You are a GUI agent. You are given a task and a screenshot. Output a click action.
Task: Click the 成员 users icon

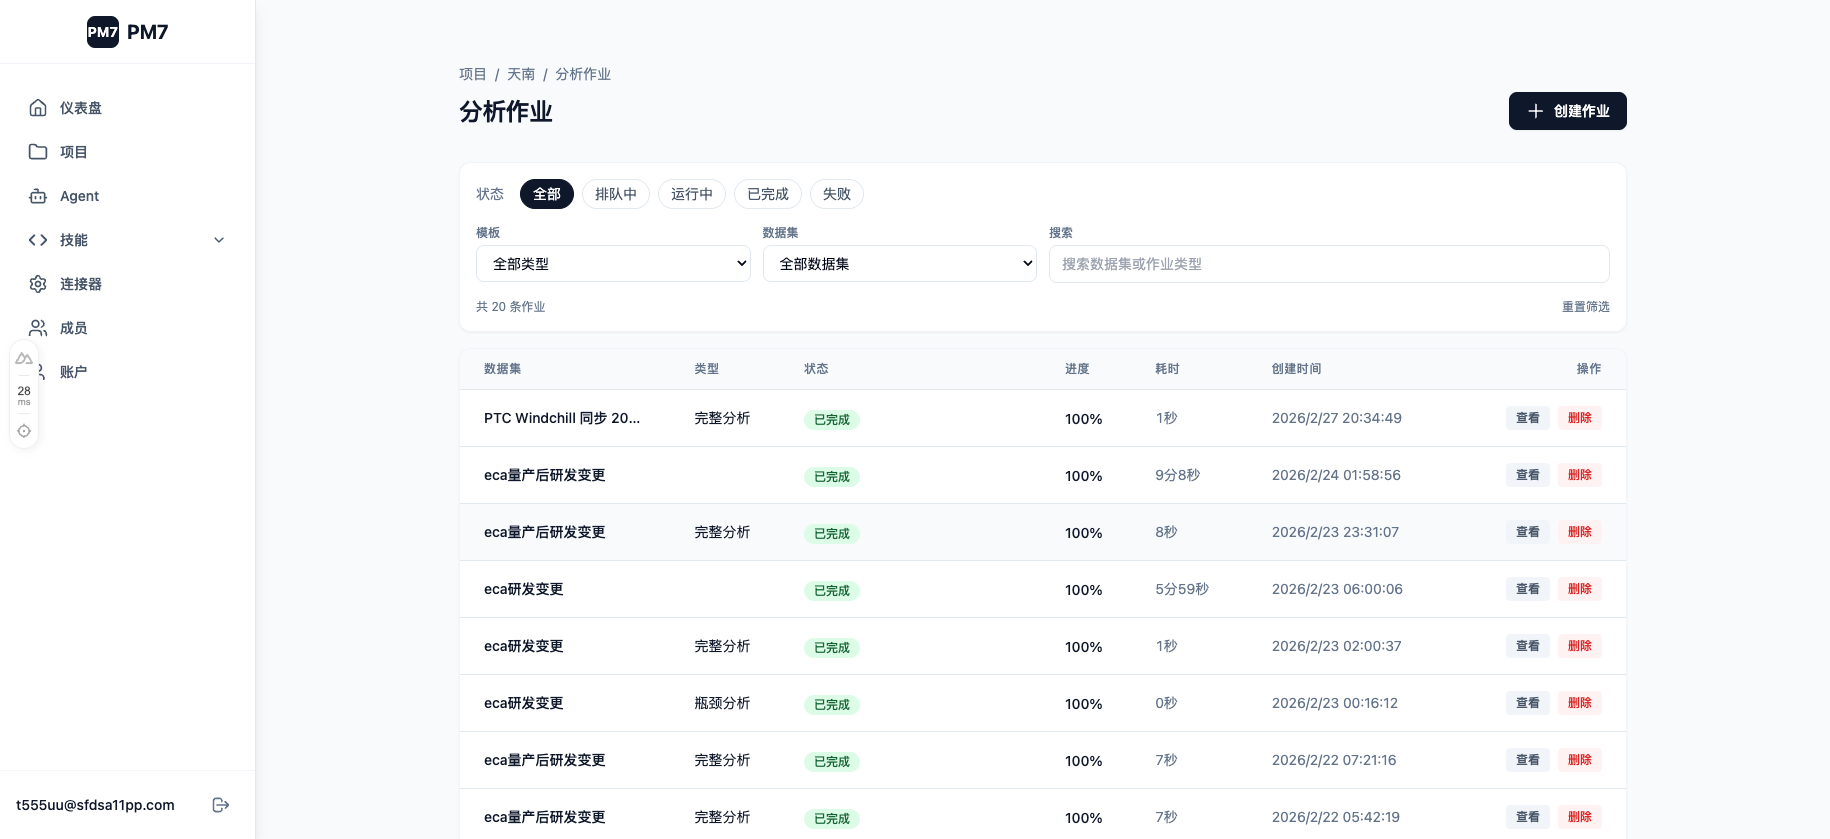tap(38, 328)
